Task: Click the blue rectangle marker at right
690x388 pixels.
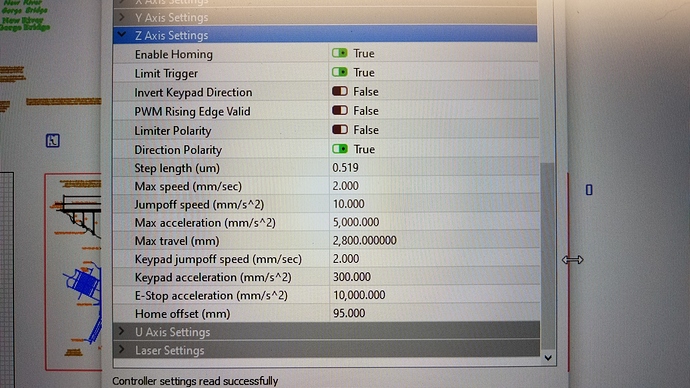Action: point(589,190)
